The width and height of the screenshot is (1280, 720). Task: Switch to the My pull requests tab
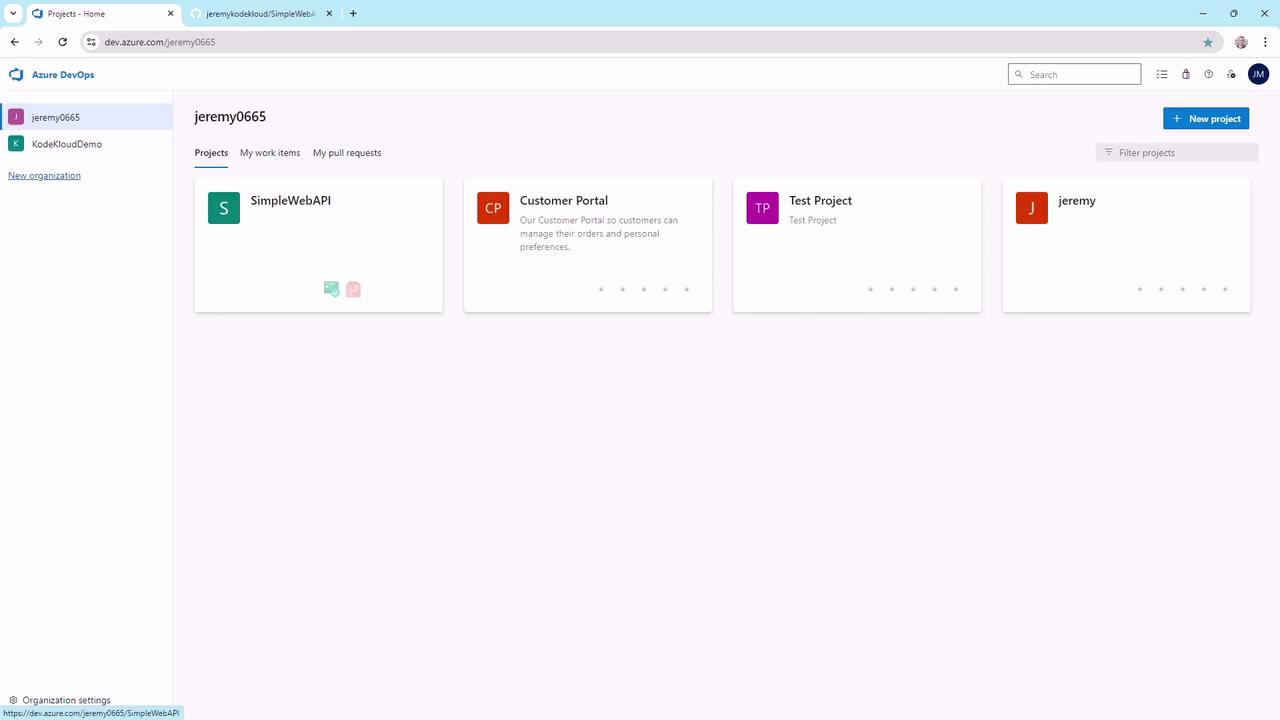tap(347, 153)
